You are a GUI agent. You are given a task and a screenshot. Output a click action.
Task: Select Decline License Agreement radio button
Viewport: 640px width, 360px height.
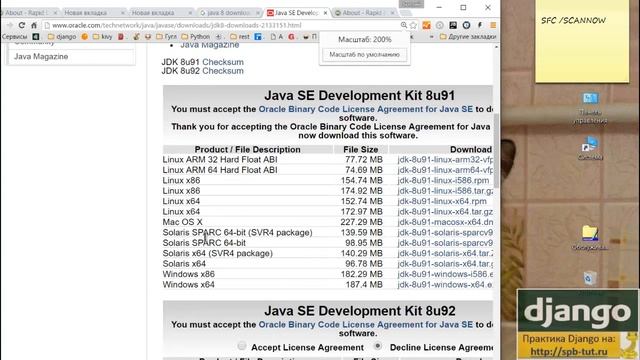[x=378, y=346]
